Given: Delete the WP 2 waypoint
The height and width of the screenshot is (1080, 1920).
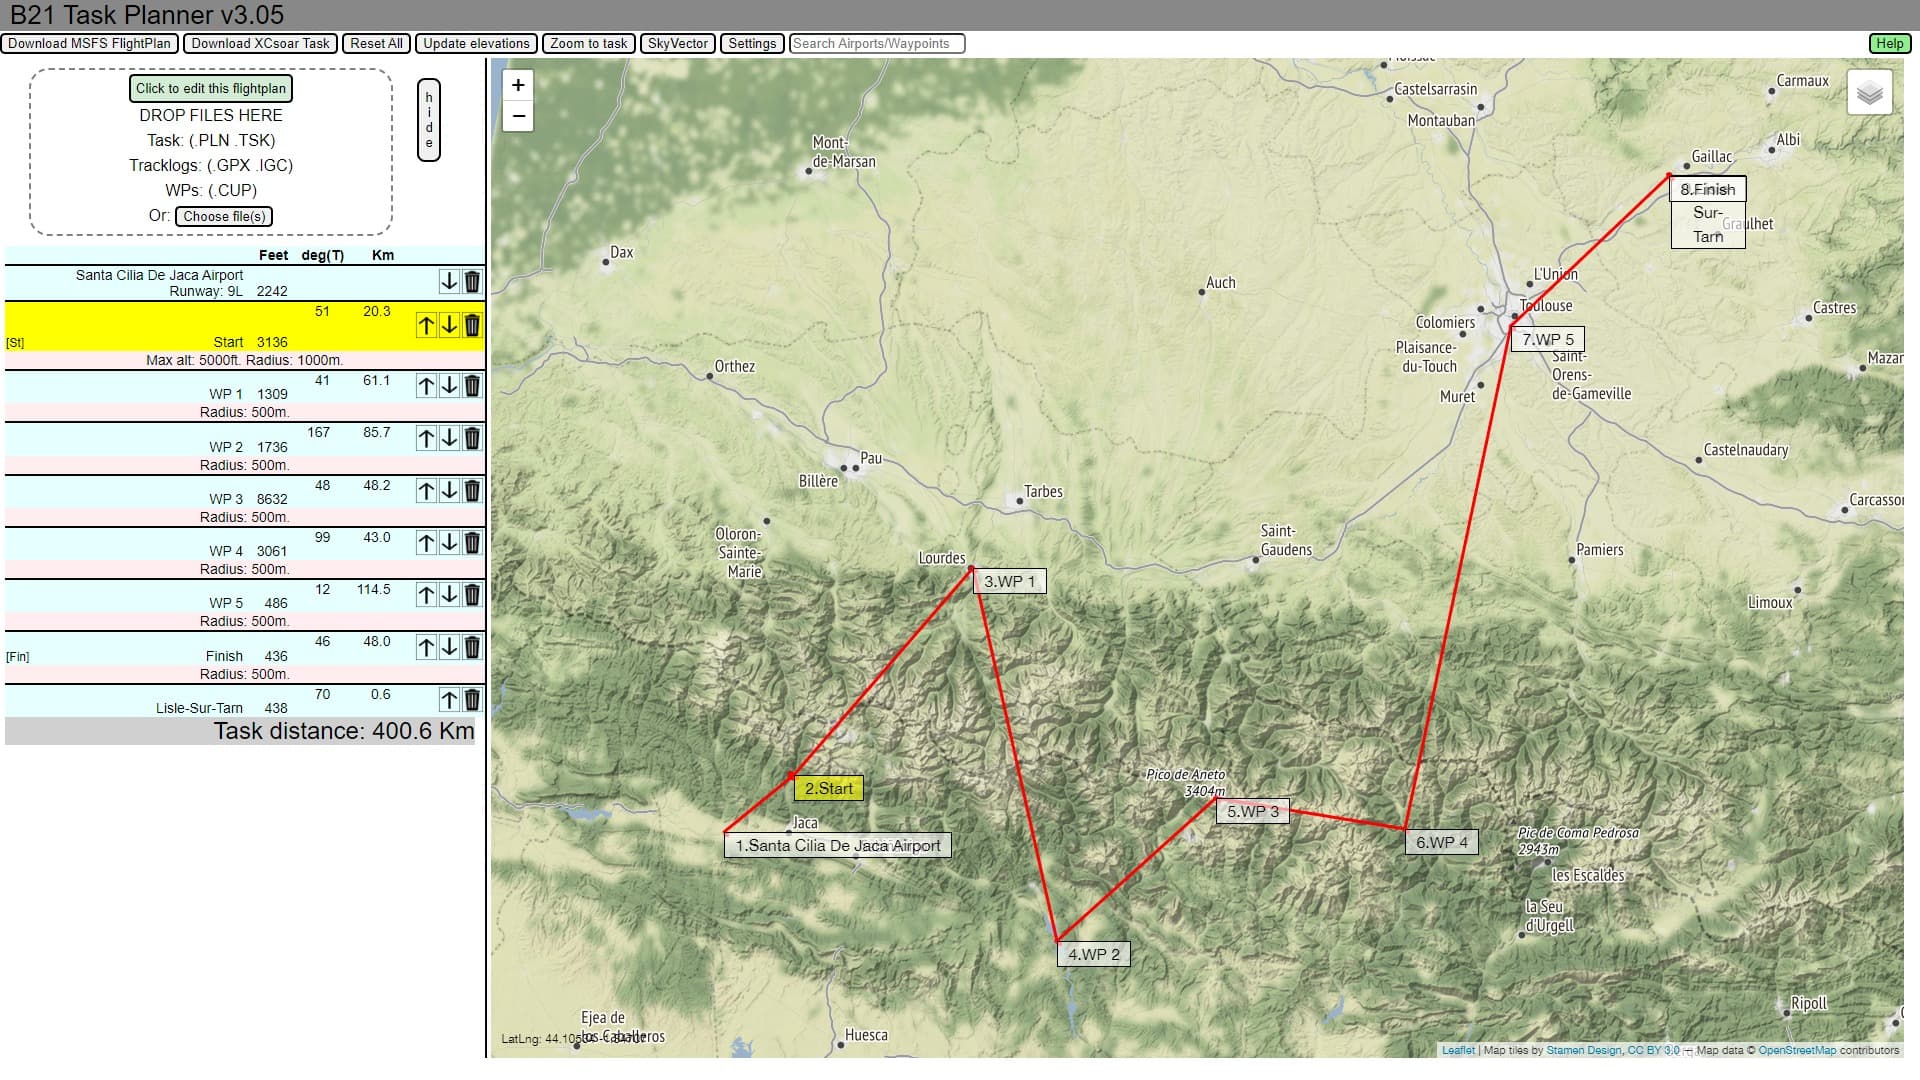Looking at the screenshot, I should click(472, 438).
